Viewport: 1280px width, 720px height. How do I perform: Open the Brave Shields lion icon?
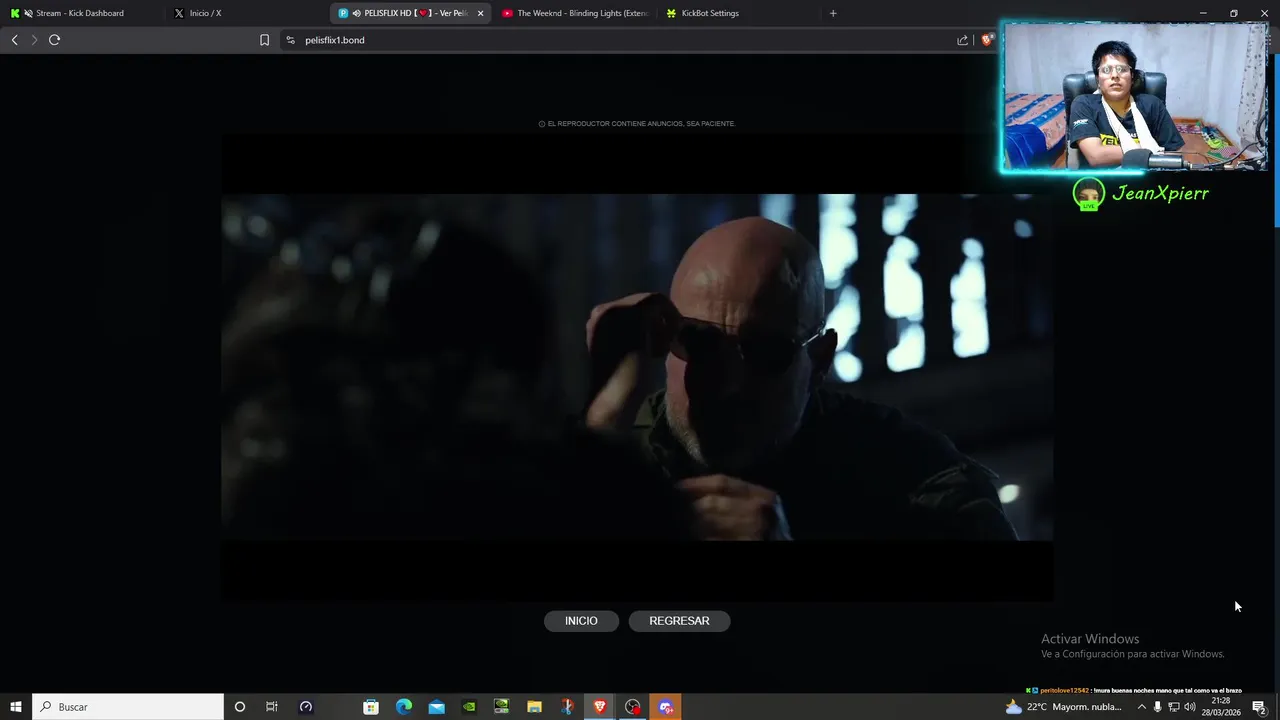pos(987,40)
